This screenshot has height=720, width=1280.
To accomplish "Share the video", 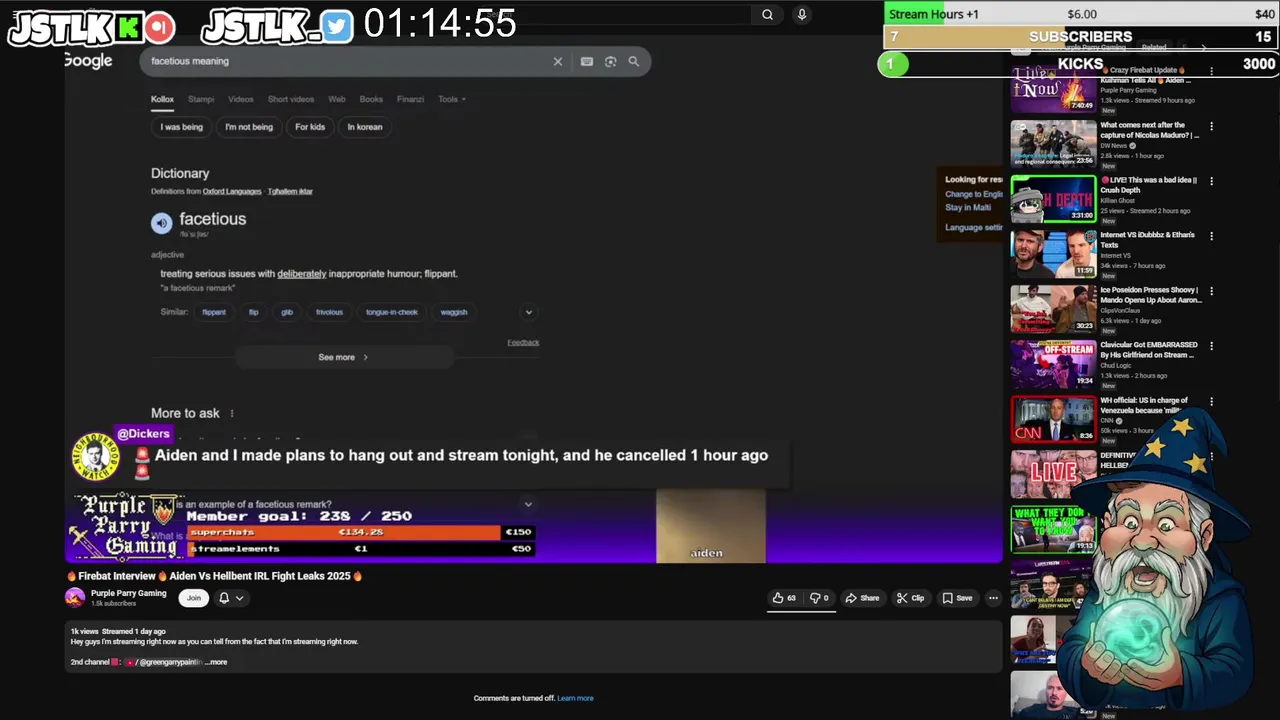I will tap(862, 598).
